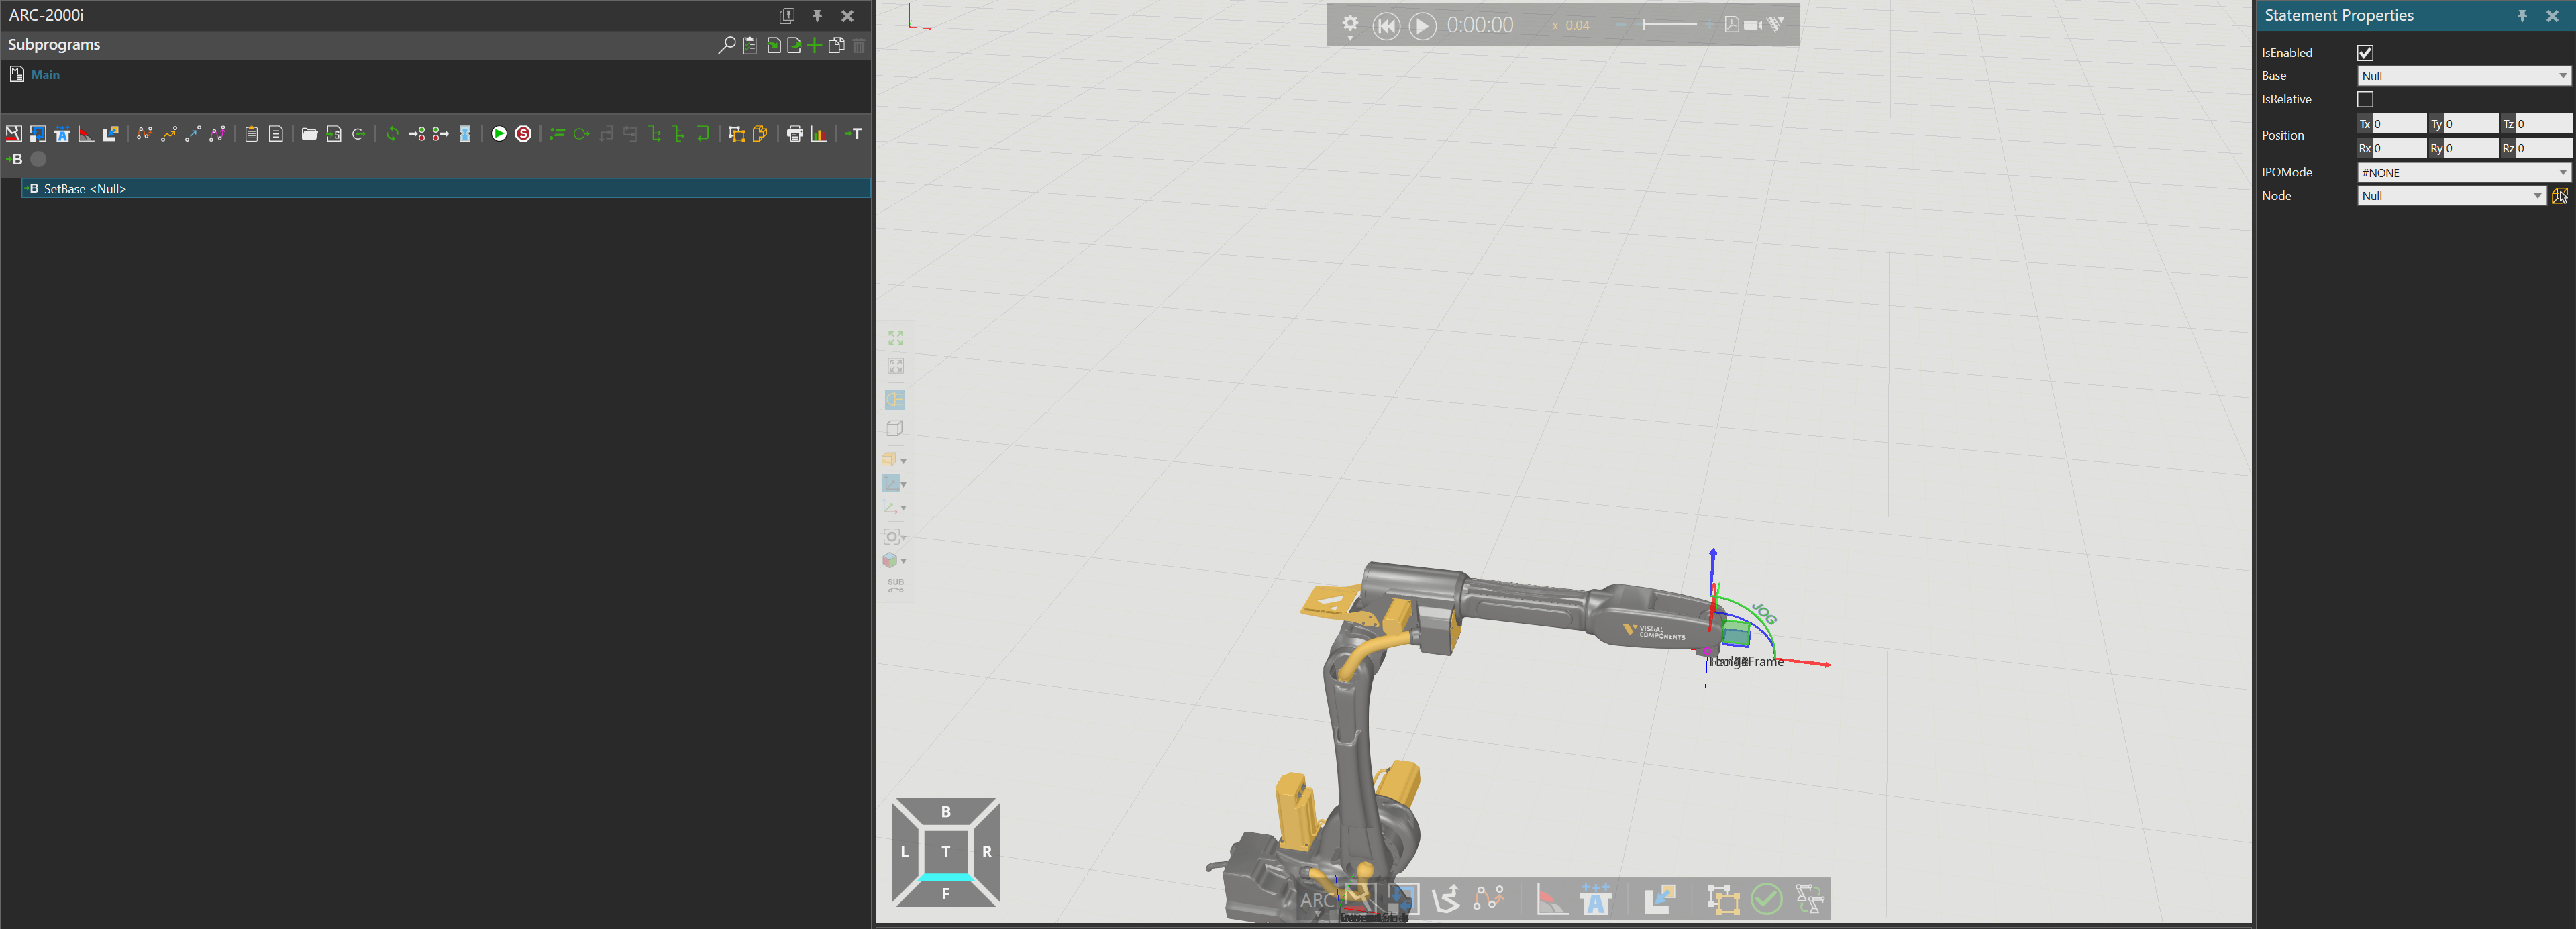Image resolution: width=2576 pixels, height=929 pixels.
Task: Click the trash delete subprogram icon
Action: (859, 45)
